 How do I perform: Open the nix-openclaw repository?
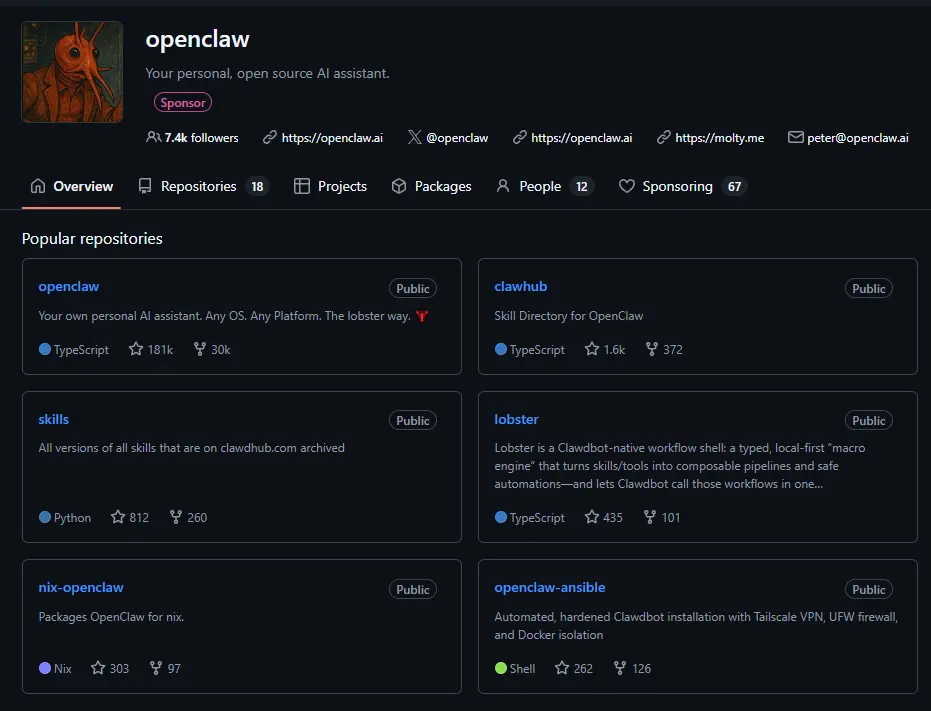click(80, 587)
